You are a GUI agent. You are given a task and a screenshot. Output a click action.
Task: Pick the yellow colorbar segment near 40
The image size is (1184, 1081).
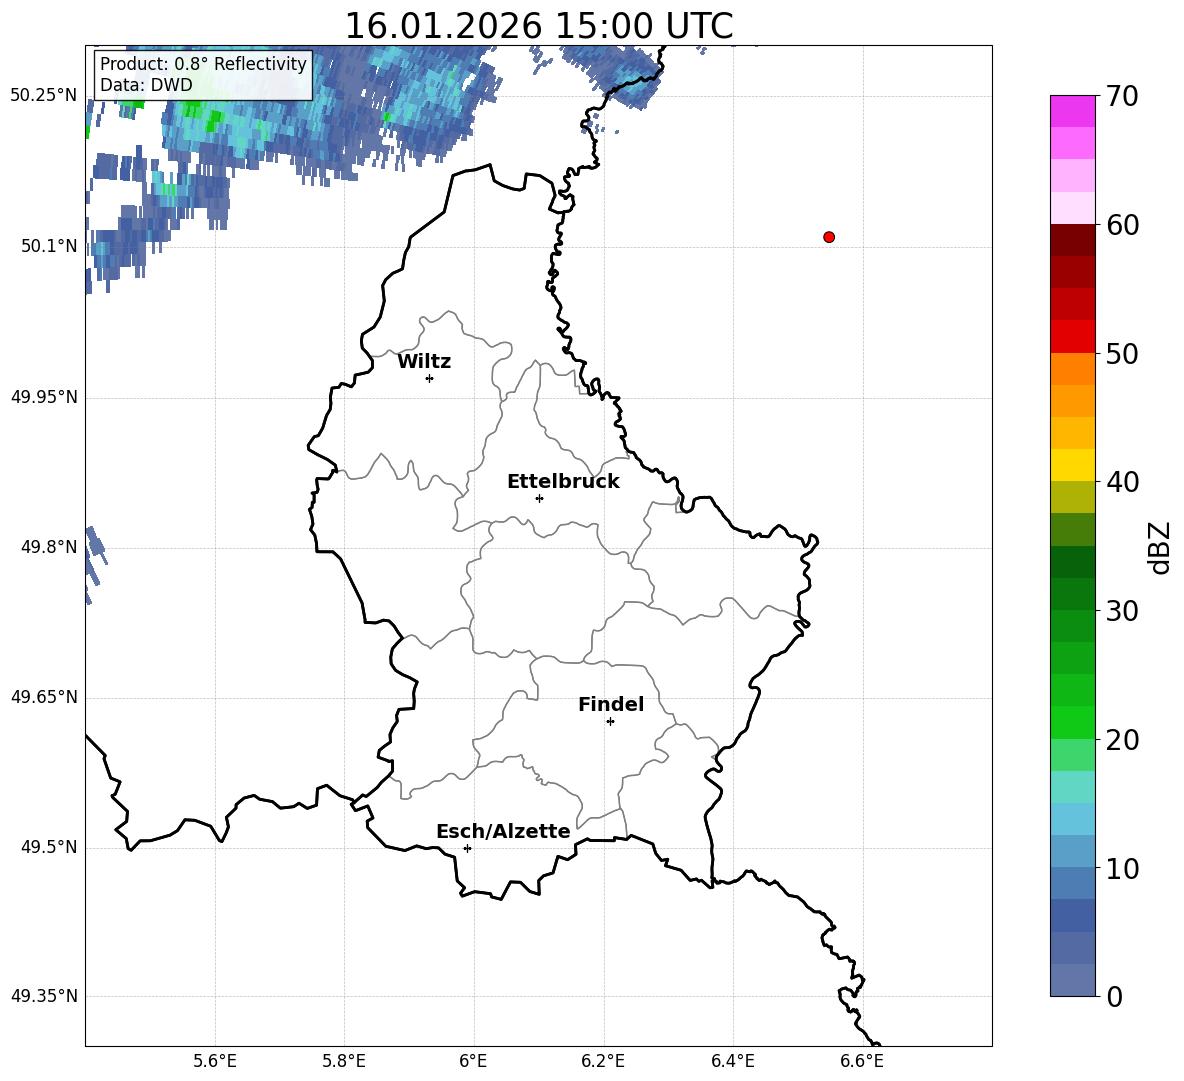tap(1072, 465)
